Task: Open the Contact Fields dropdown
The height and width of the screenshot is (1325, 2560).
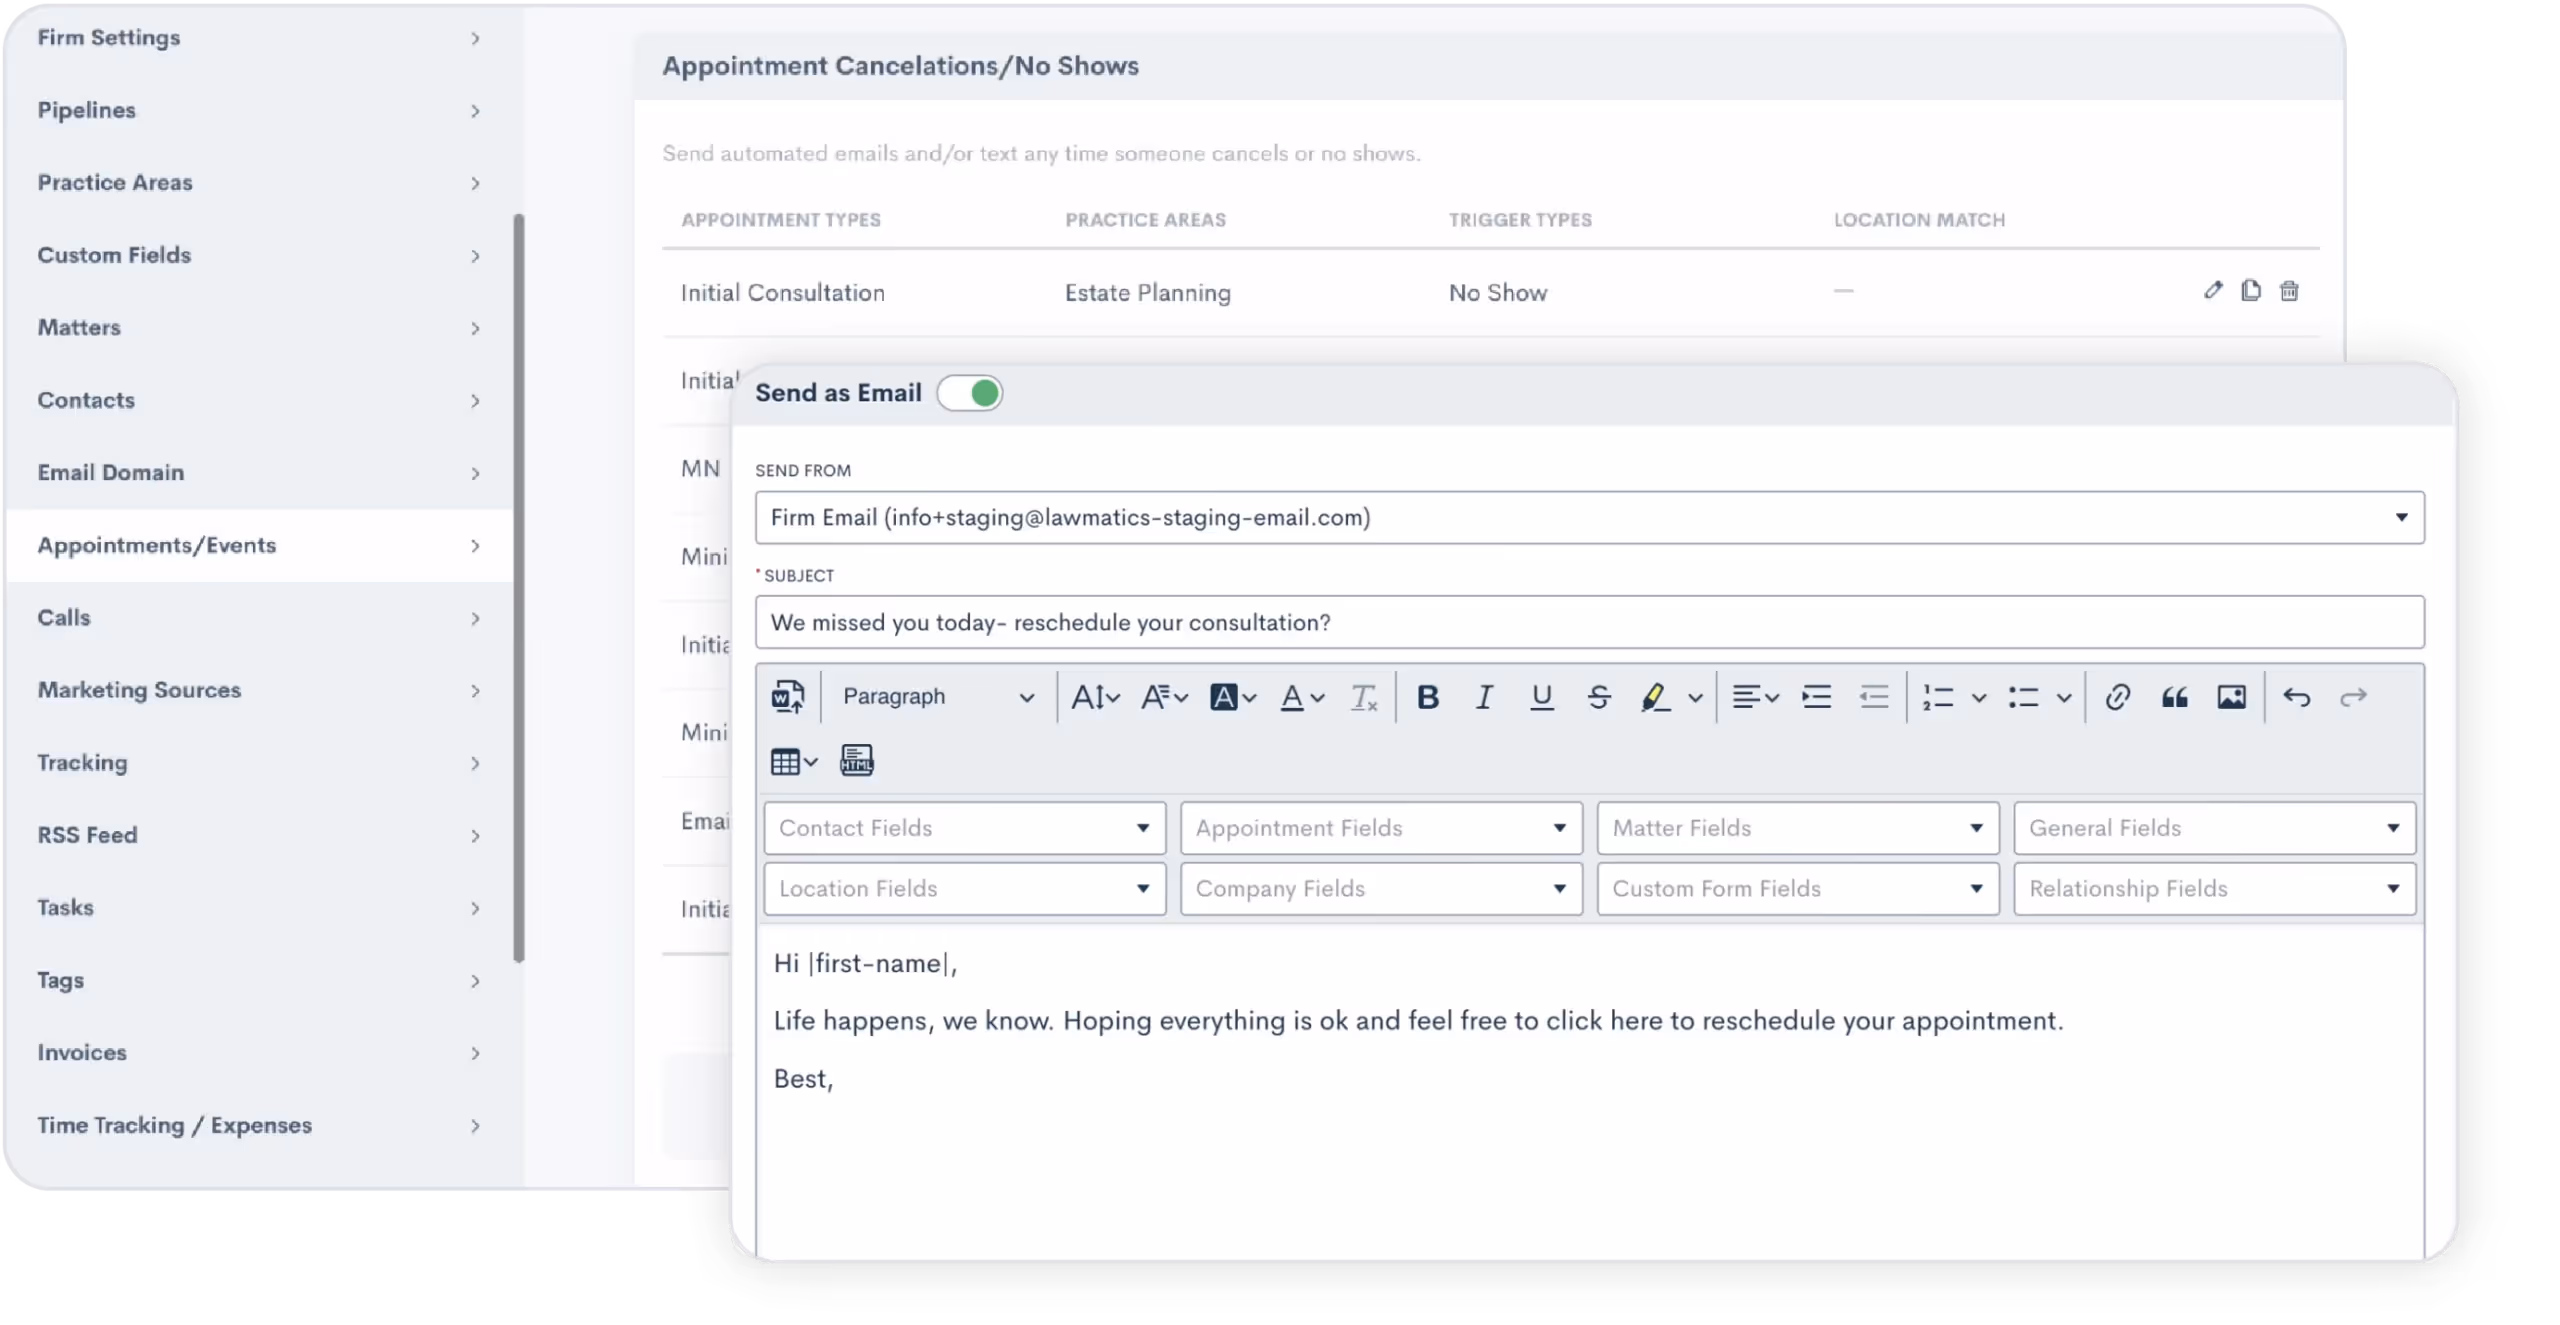Action: 964,828
